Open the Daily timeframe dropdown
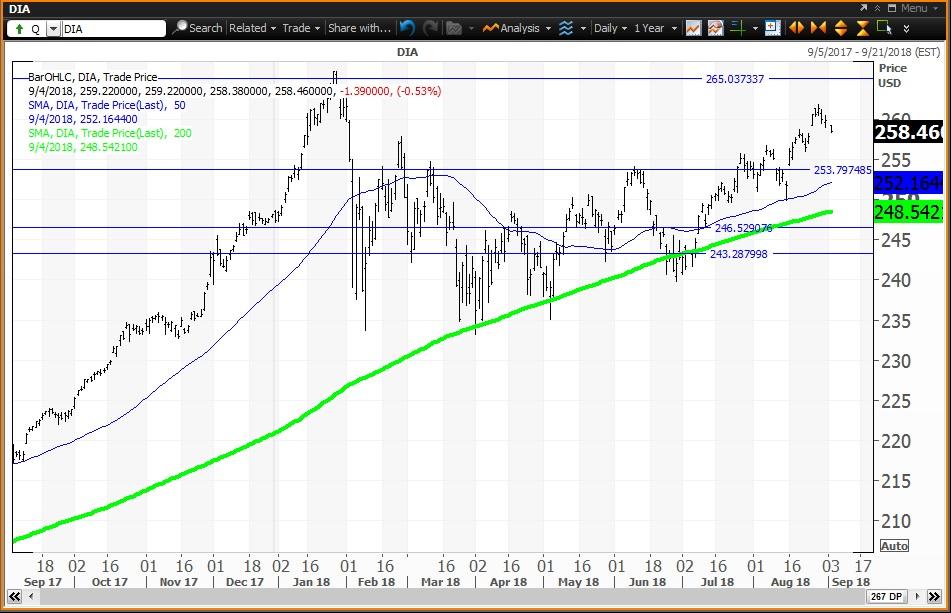The height and width of the screenshot is (613, 951). coord(608,28)
